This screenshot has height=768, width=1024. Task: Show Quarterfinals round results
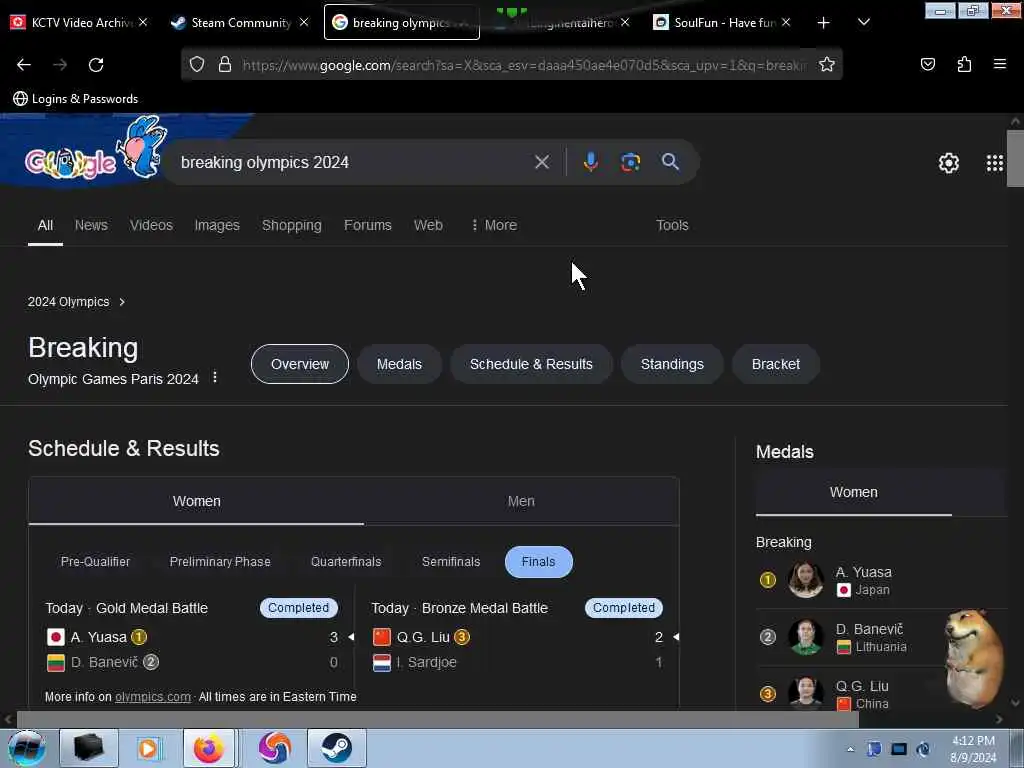(346, 562)
